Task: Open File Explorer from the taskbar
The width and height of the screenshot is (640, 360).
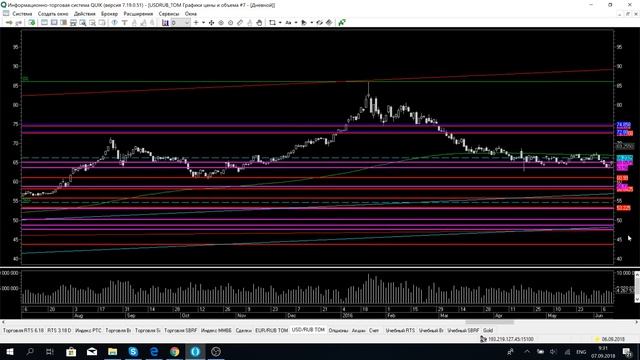Action: click(x=112, y=351)
